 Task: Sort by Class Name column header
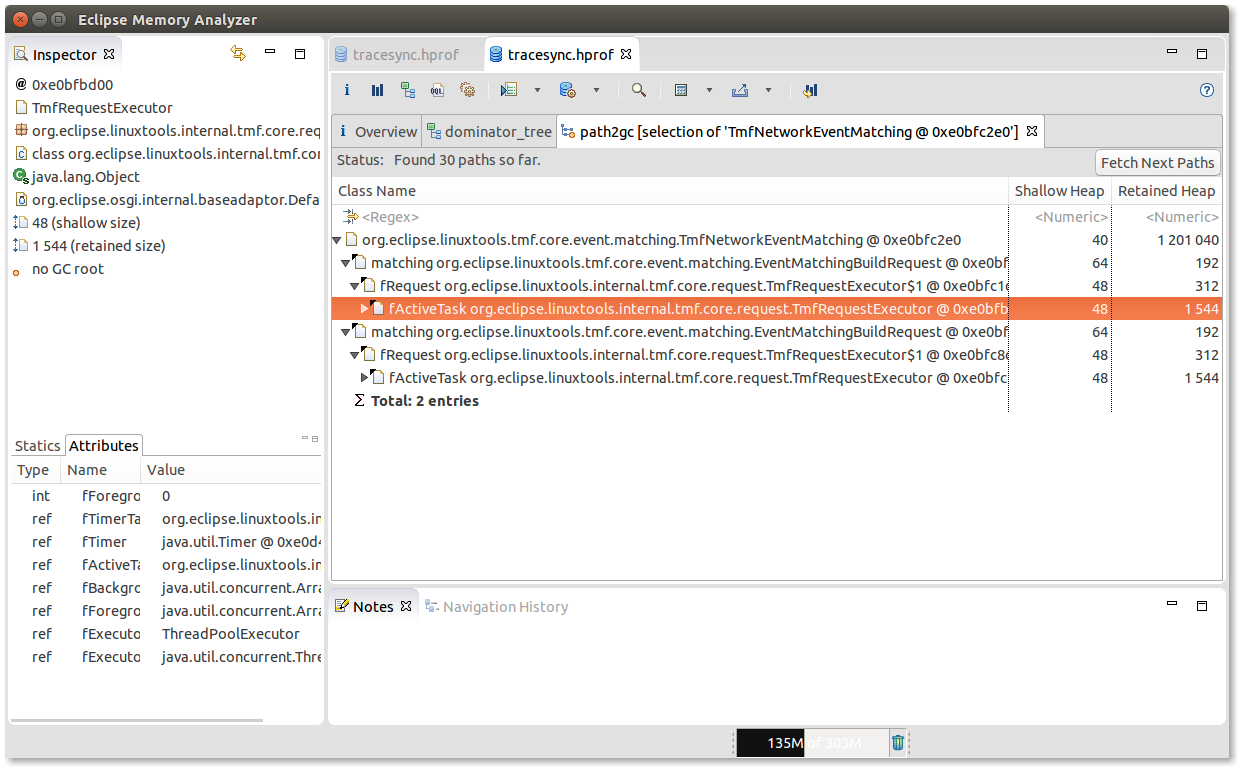pos(670,191)
